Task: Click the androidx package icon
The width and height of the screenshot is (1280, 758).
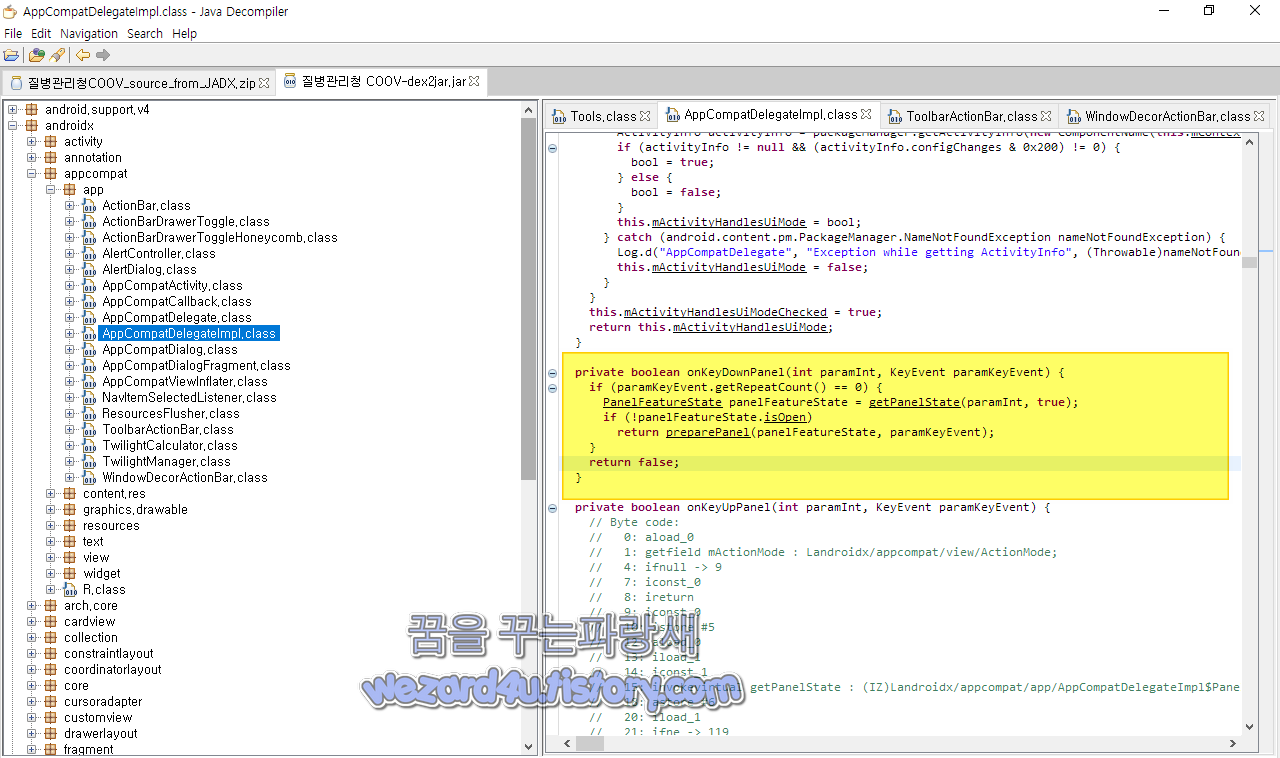Action: point(32,125)
